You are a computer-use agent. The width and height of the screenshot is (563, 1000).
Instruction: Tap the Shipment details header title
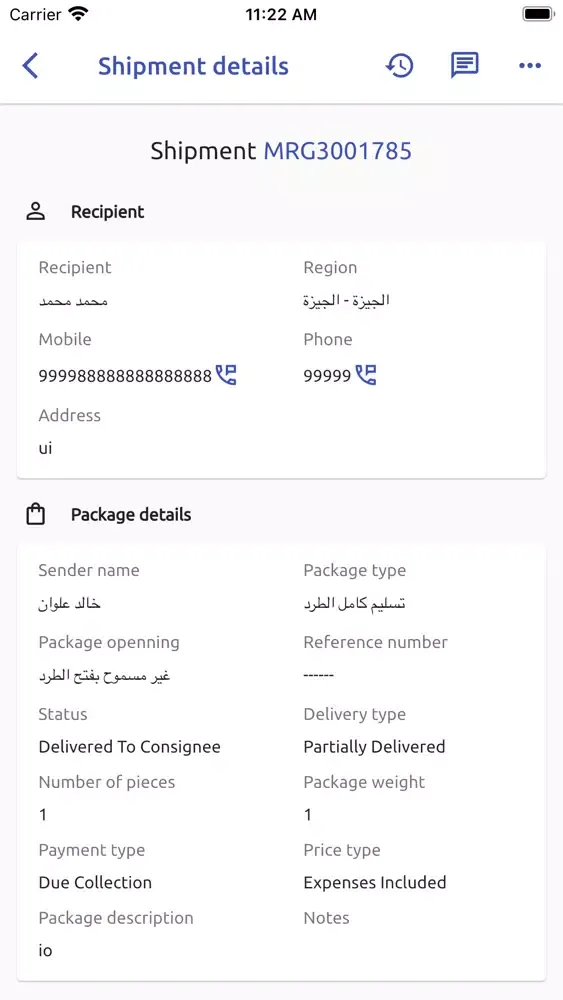point(193,66)
